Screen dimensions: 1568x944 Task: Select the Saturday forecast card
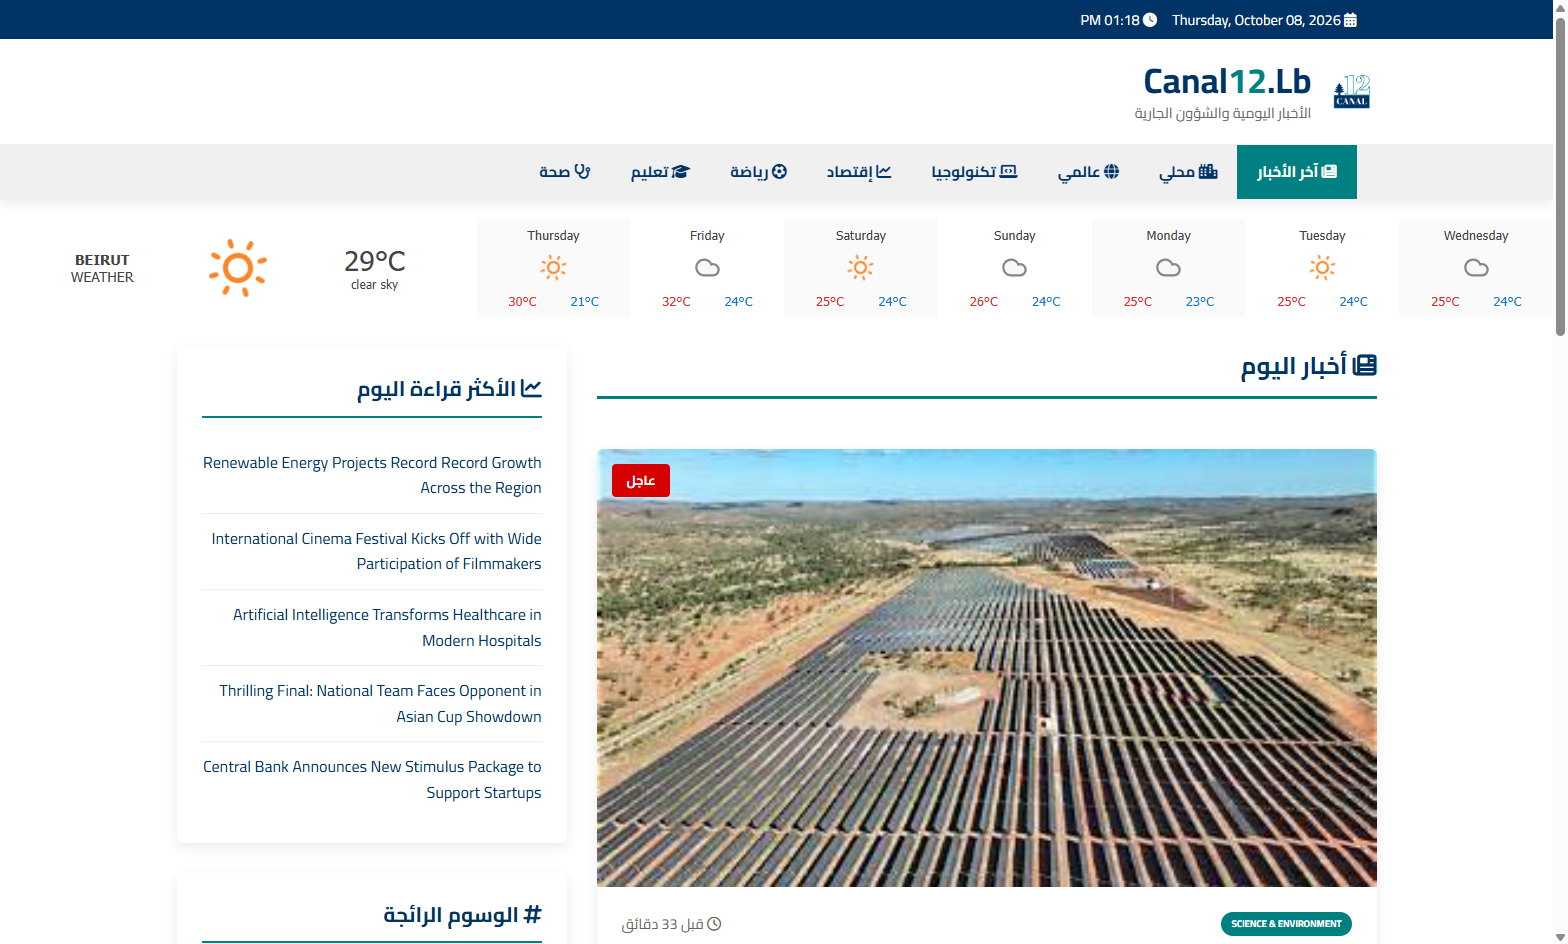pyautogui.click(x=861, y=268)
